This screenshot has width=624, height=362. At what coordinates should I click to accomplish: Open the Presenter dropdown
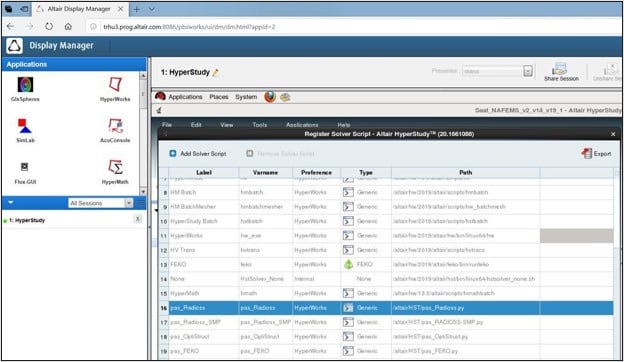[x=528, y=71]
